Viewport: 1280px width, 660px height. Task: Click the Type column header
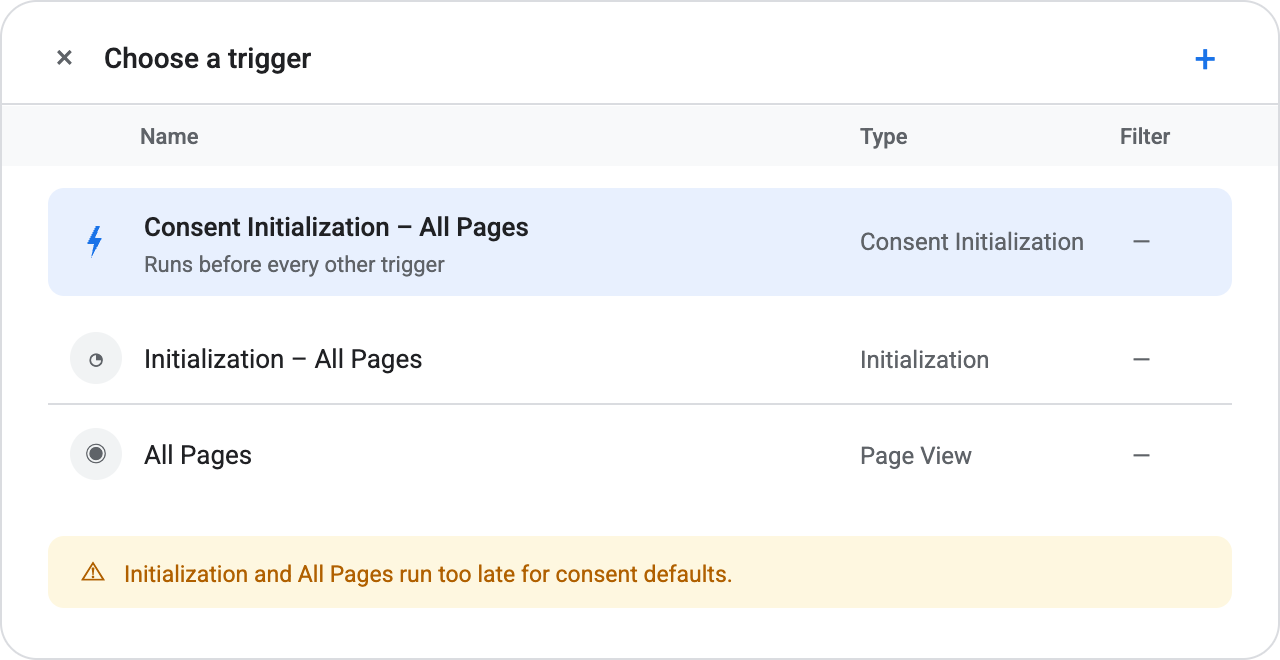click(x=884, y=136)
